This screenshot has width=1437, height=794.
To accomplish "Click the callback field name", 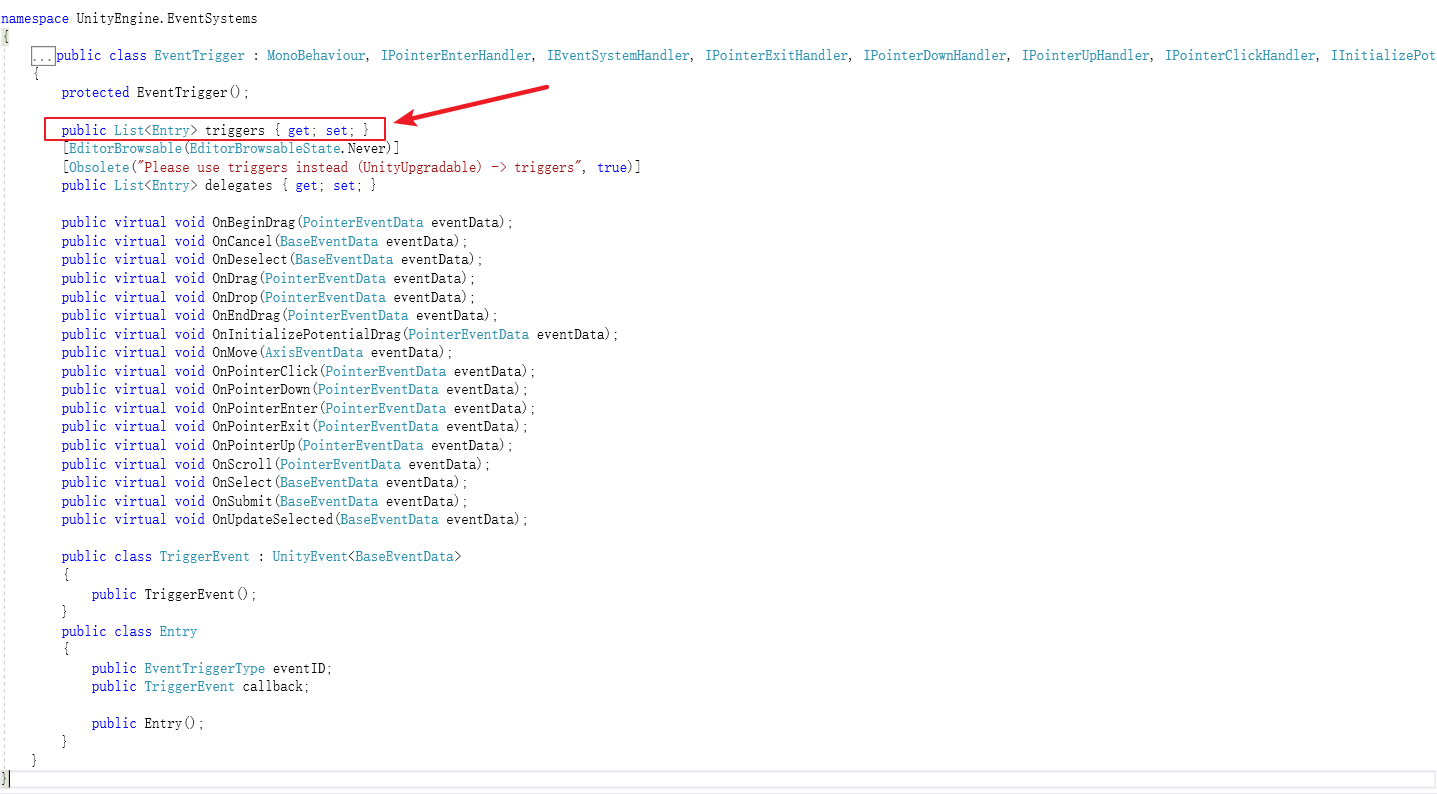I will click(272, 687).
